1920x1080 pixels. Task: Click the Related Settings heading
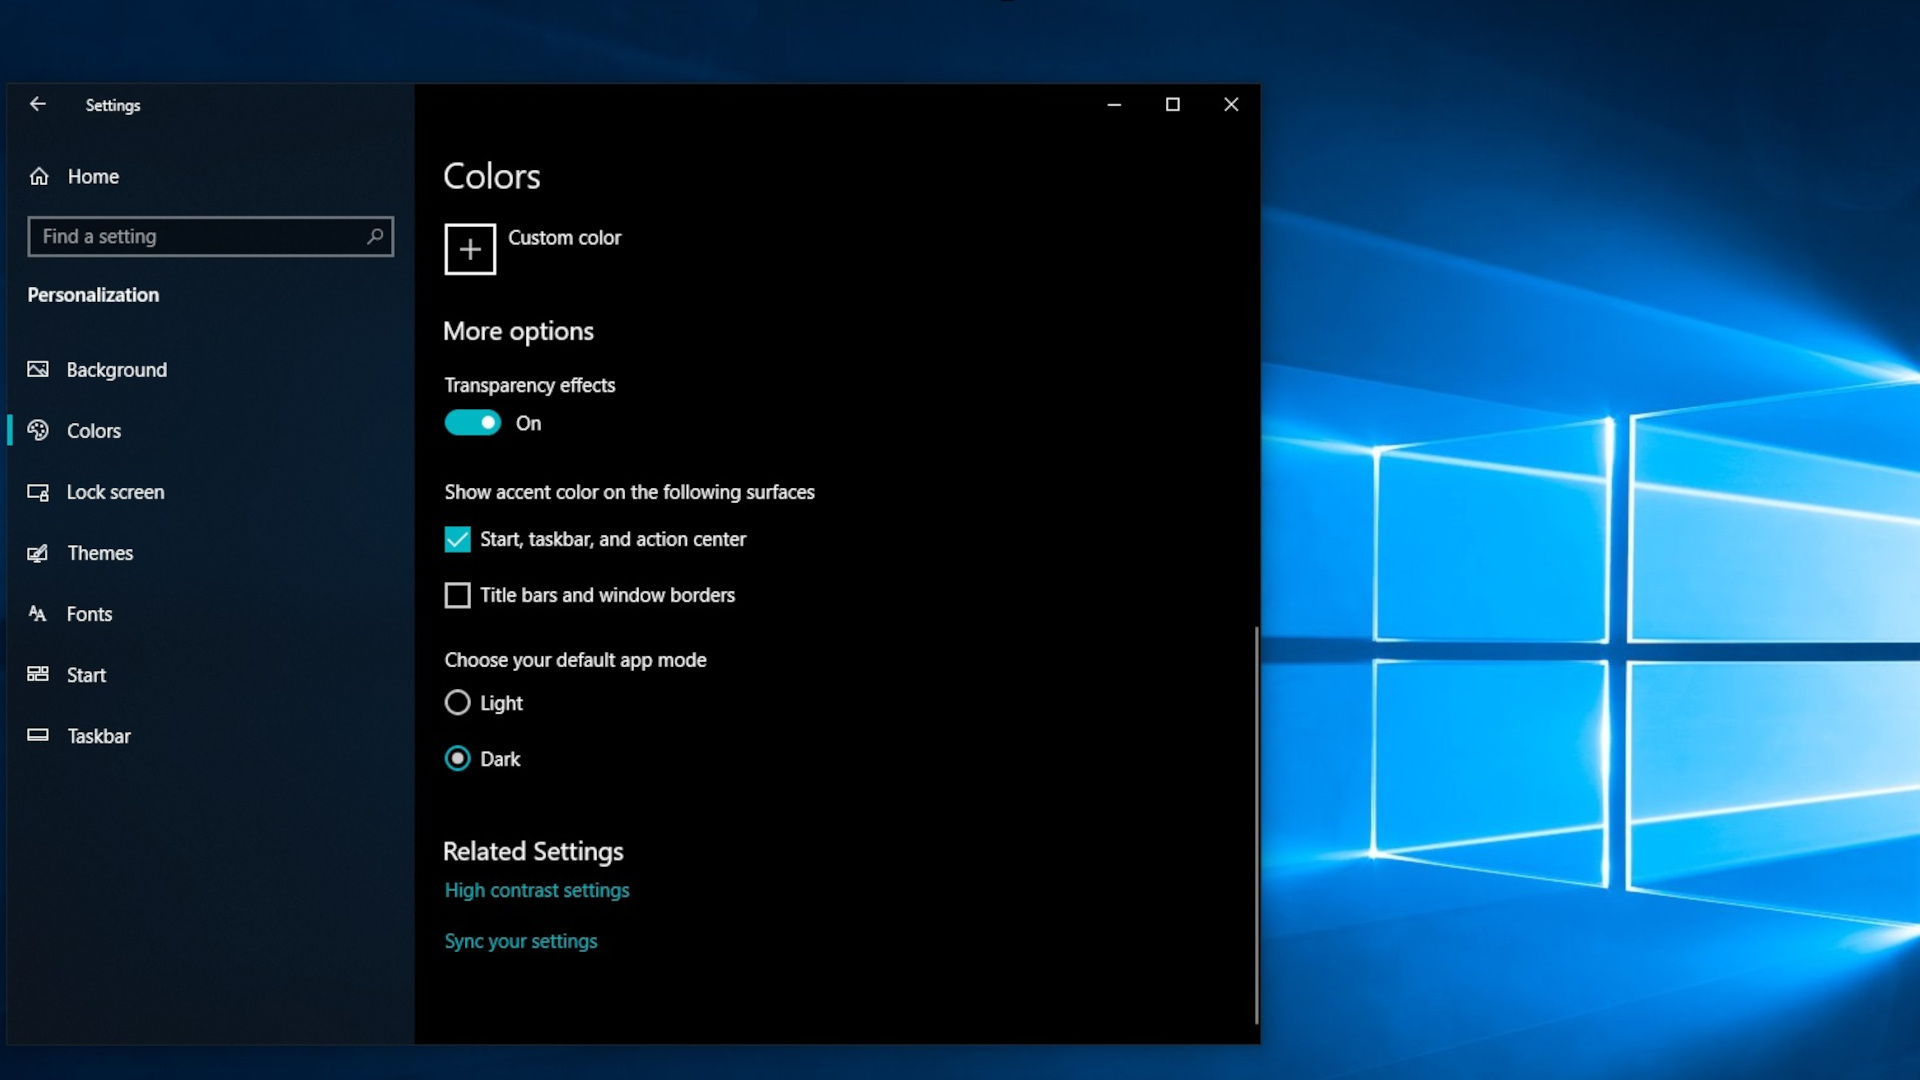coord(533,851)
